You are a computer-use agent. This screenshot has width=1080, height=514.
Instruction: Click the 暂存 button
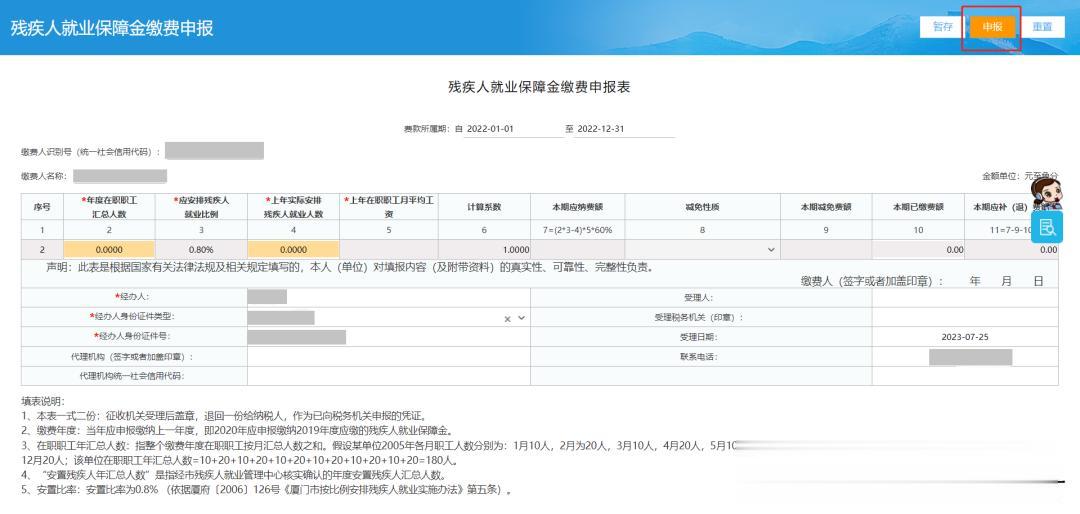(x=943, y=27)
